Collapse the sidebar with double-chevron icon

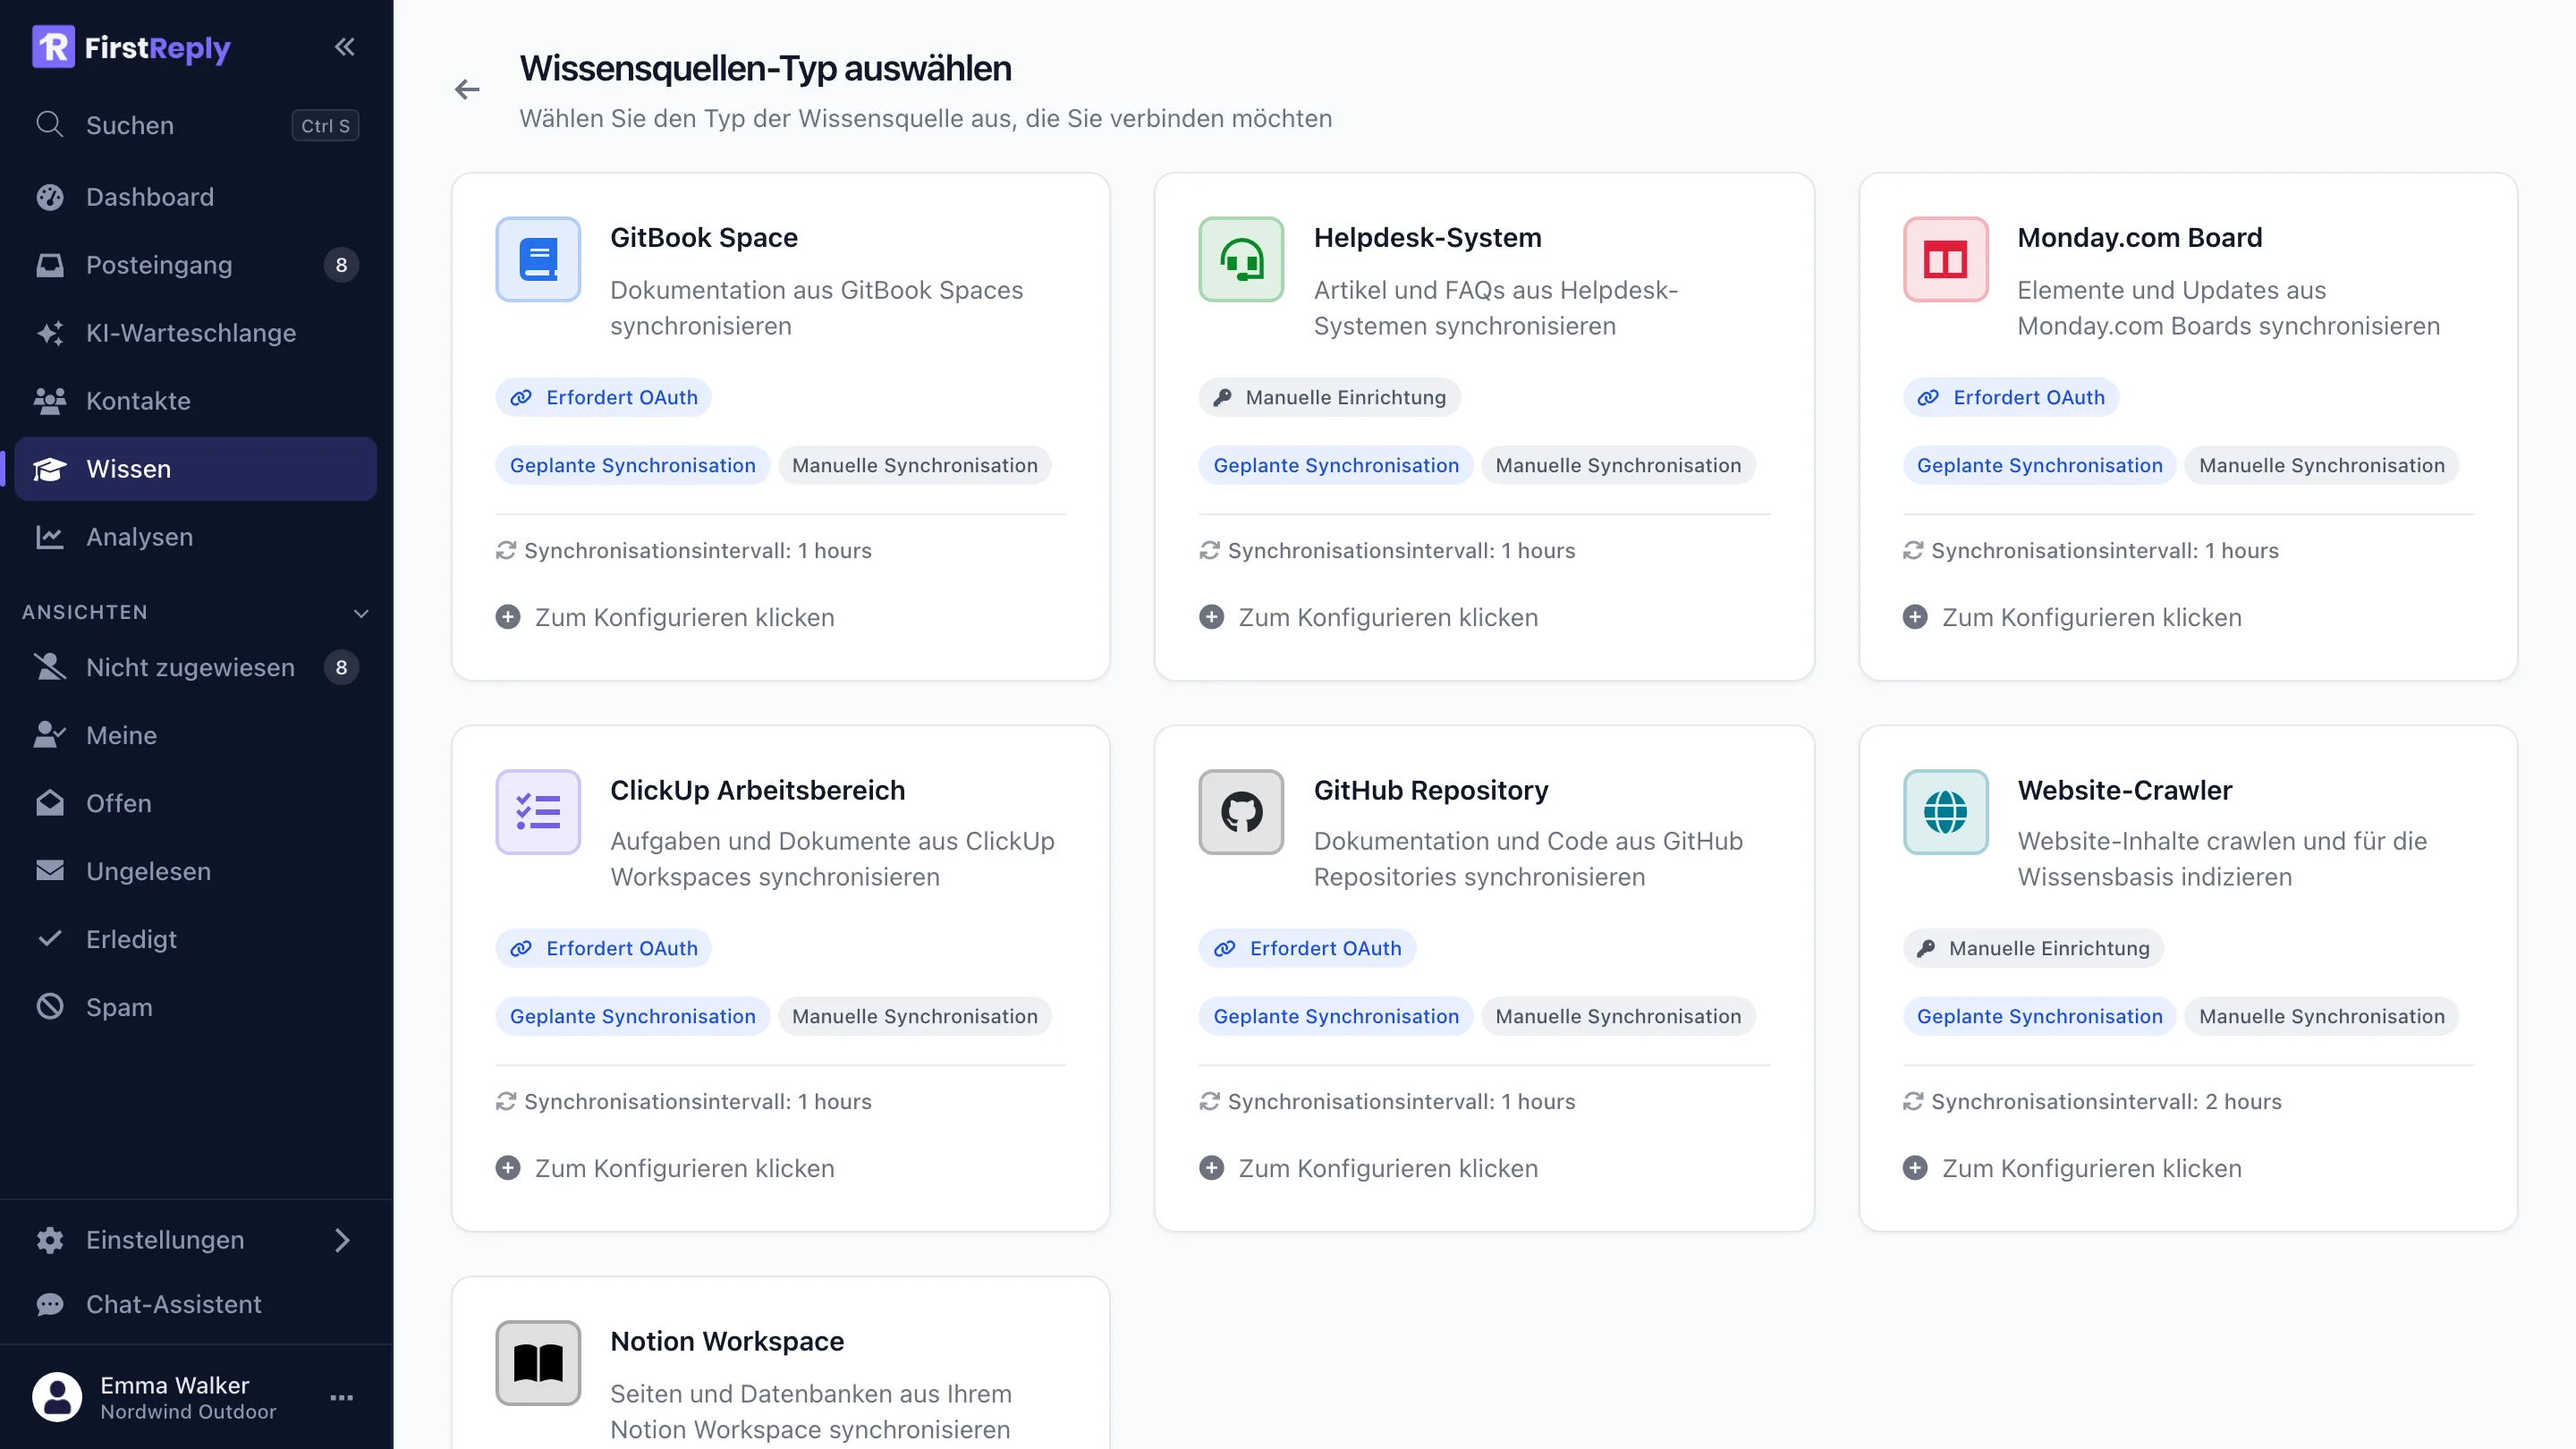coord(344,47)
